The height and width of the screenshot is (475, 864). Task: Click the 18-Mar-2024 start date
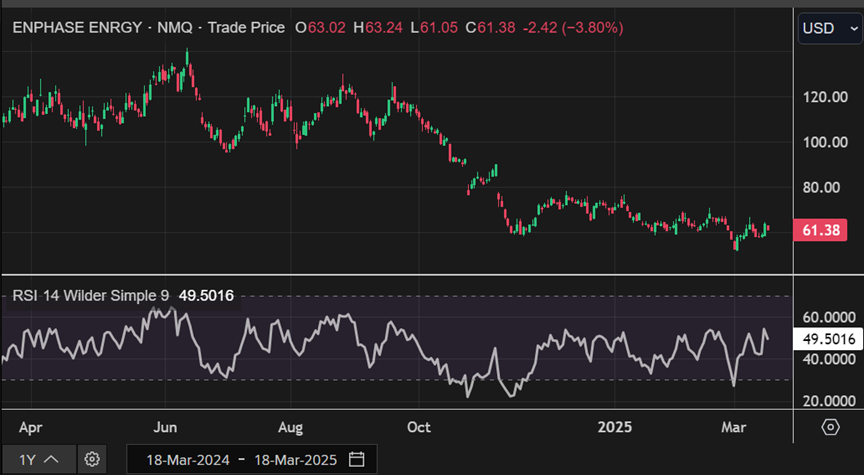coord(187,460)
